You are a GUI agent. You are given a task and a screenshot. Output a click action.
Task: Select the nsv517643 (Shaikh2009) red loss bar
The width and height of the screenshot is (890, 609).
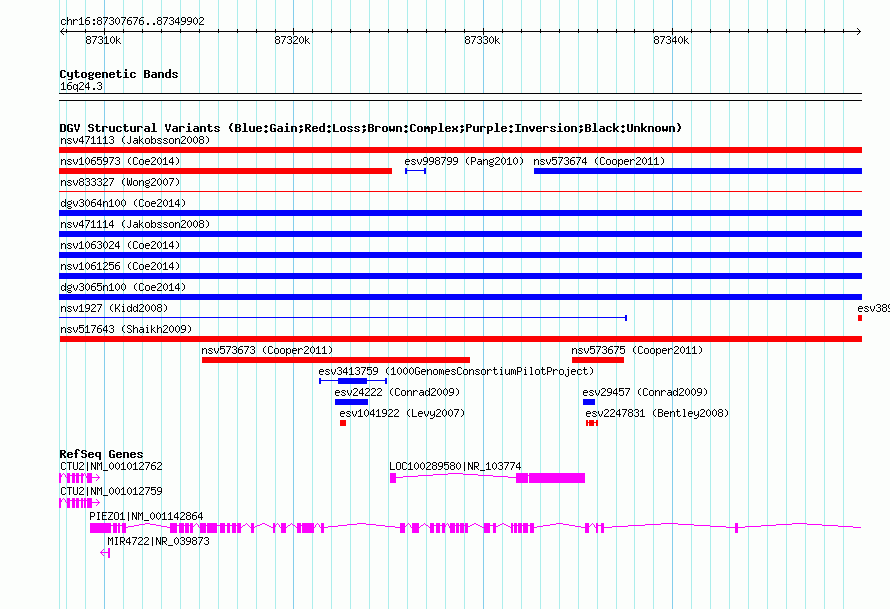pos(460,339)
